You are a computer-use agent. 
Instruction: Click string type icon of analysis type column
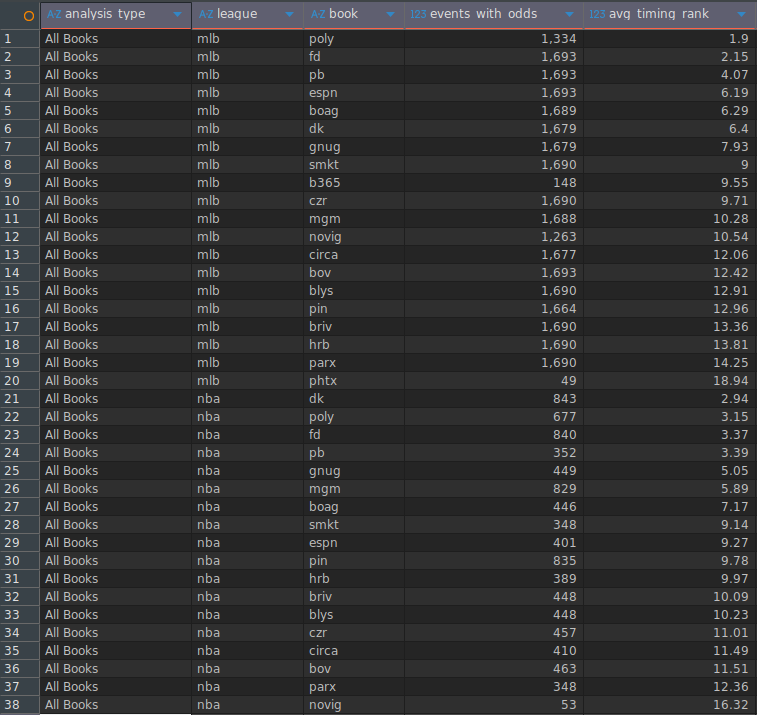(54, 15)
